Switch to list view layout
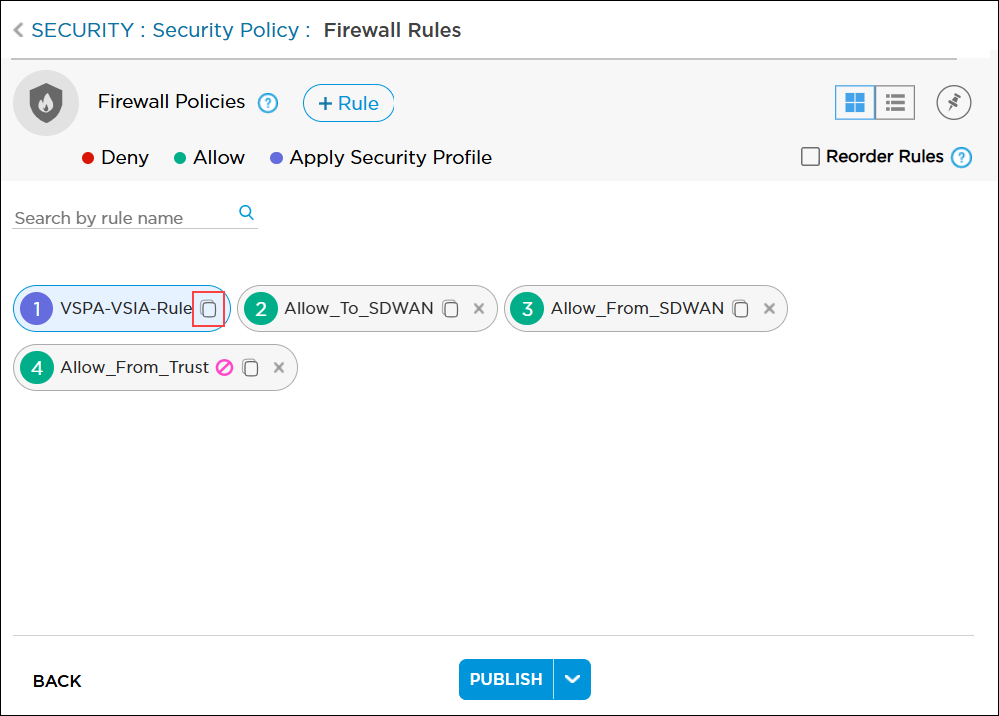Viewport: 999px width, 716px height. (x=895, y=102)
